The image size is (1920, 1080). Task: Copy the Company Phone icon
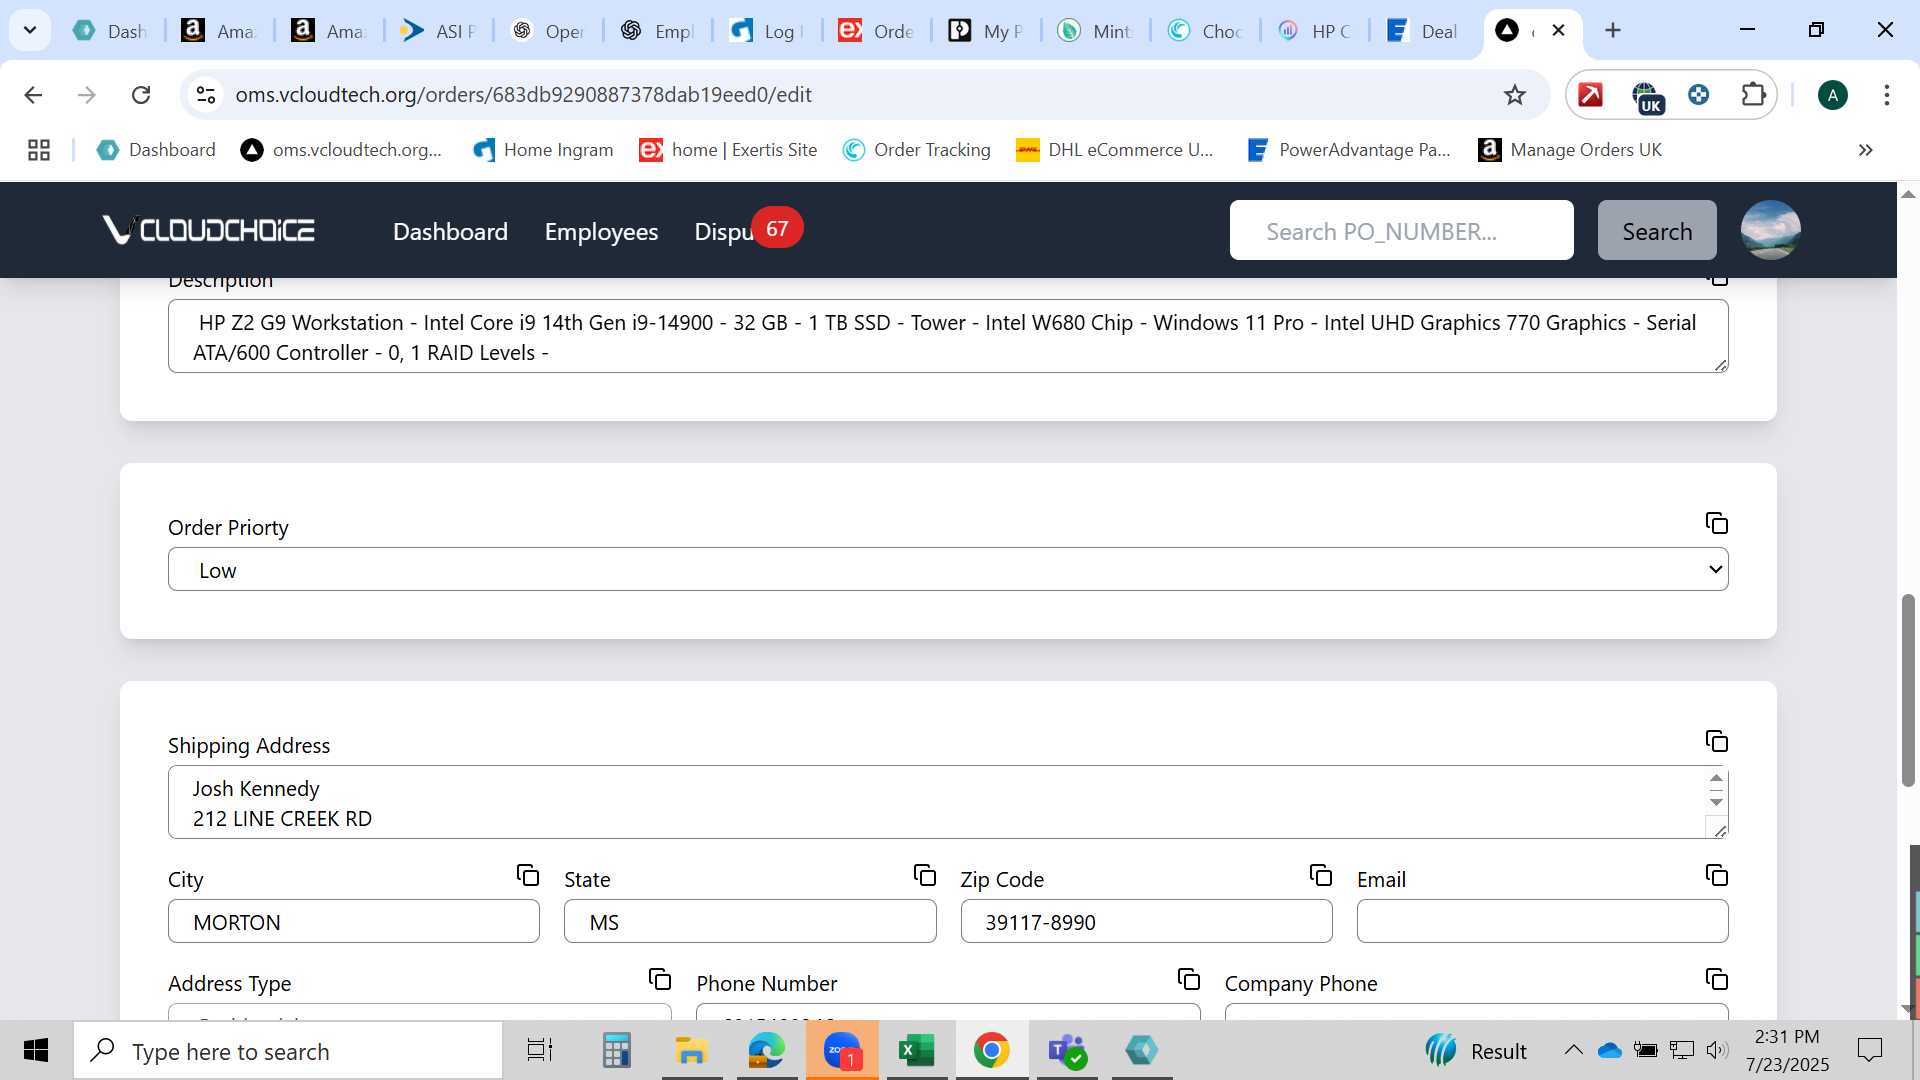pyautogui.click(x=1717, y=979)
